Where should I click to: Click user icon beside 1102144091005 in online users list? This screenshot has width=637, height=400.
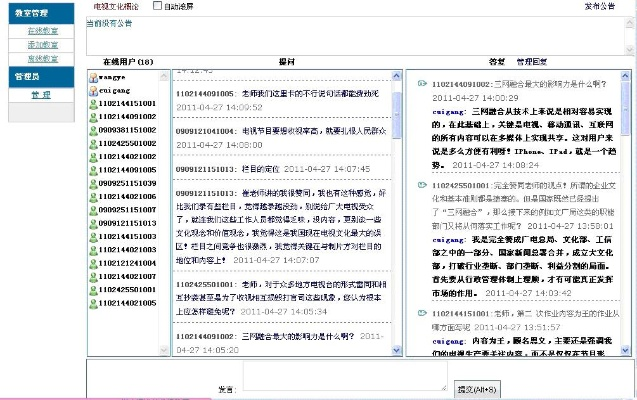[x=93, y=171]
